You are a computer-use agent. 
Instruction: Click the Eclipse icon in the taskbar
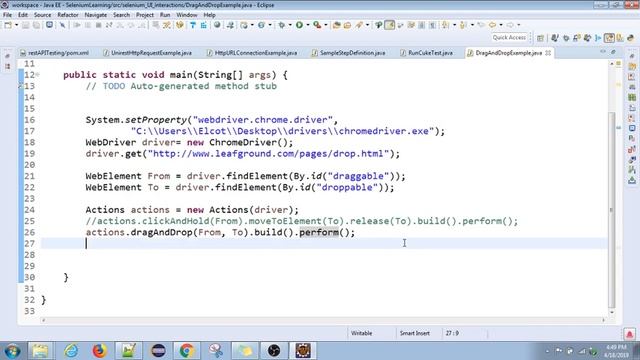click(x=158, y=351)
